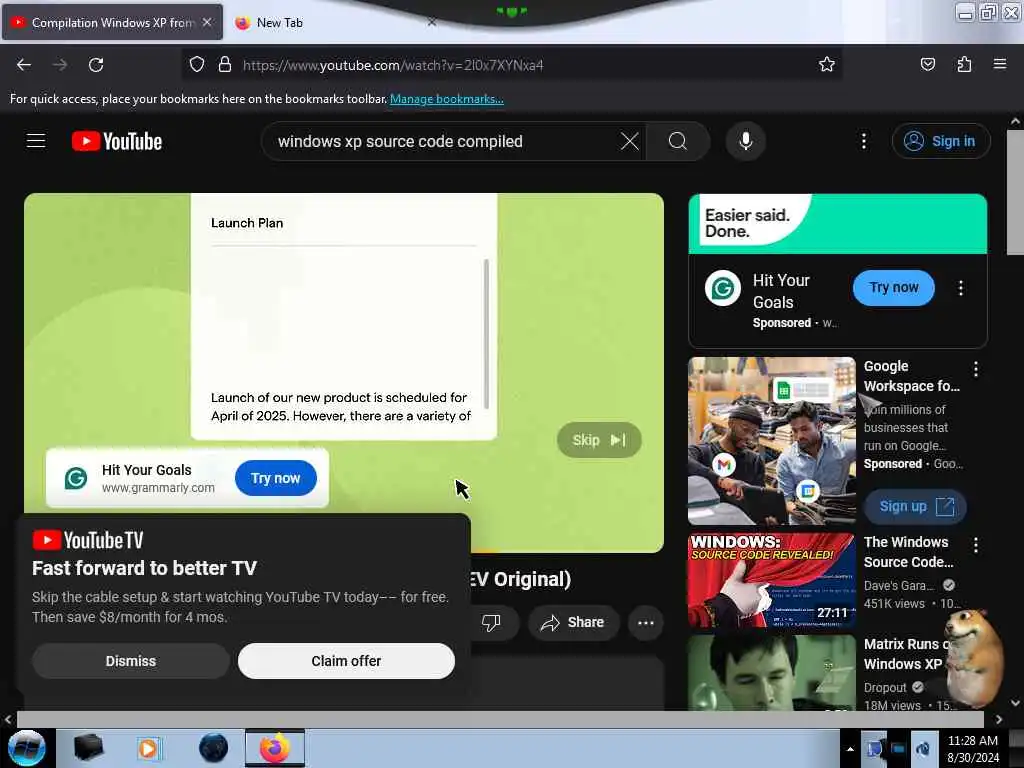Reload the current page
This screenshot has height=768, width=1024.
coord(96,65)
